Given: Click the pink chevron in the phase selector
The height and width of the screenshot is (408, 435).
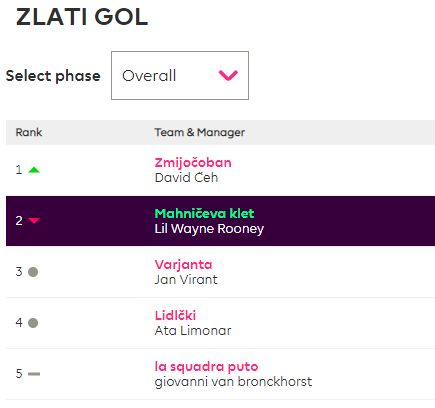Looking at the screenshot, I should click(228, 75).
